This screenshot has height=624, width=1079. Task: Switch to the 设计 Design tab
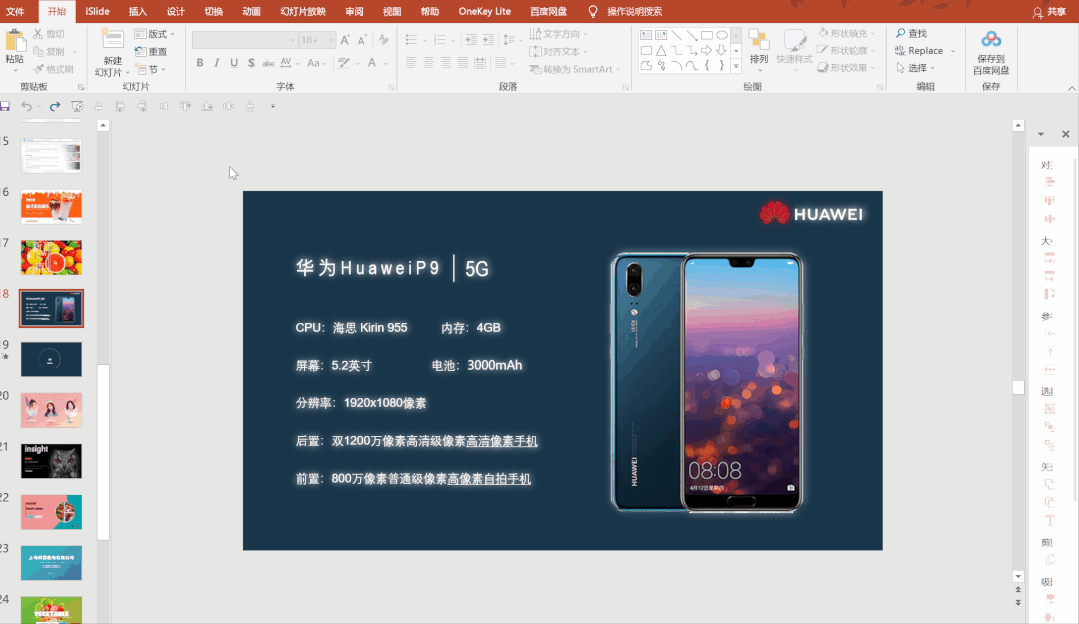click(x=175, y=12)
